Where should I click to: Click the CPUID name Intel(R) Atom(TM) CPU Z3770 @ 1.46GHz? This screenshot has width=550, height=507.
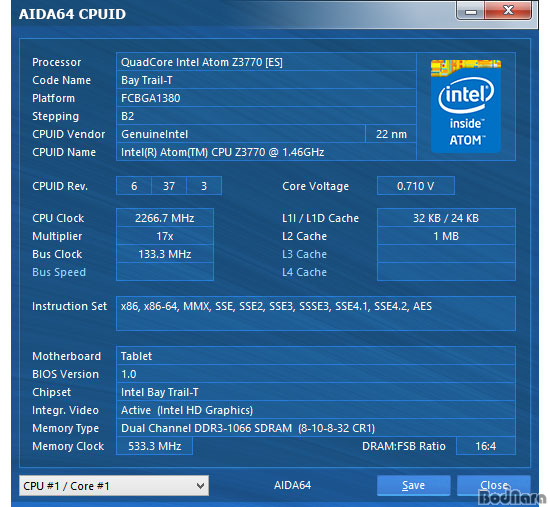[x=266, y=152]
